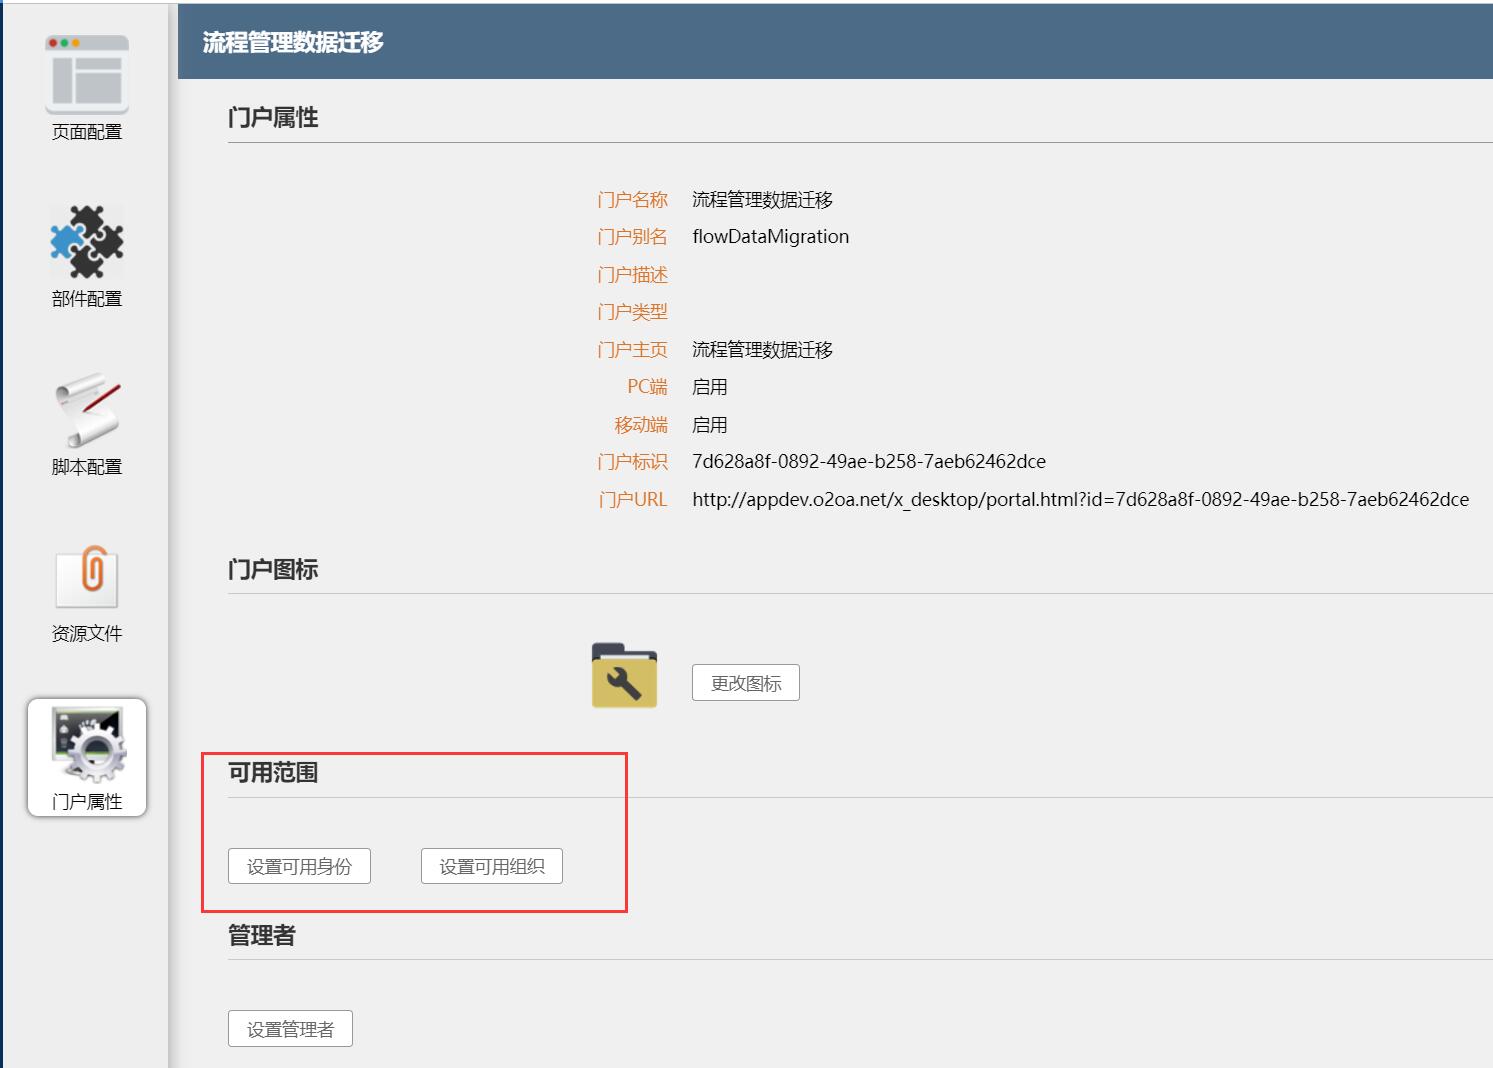Open the 页面配置 page config icon
This screenshot has width=1493, height=1068.
[x=87, y=74]
